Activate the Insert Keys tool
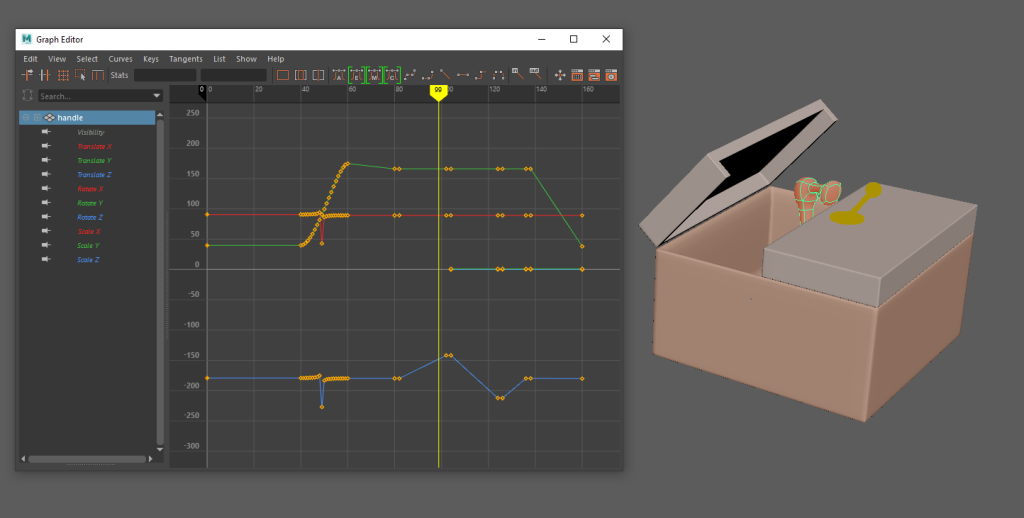The image size is (1024, 518). [45, 75]
